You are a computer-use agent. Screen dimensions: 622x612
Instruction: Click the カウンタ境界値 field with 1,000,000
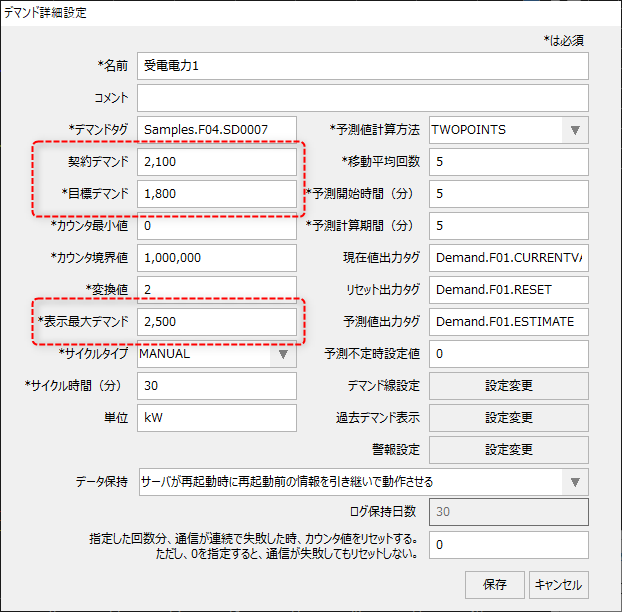[217, 258]
